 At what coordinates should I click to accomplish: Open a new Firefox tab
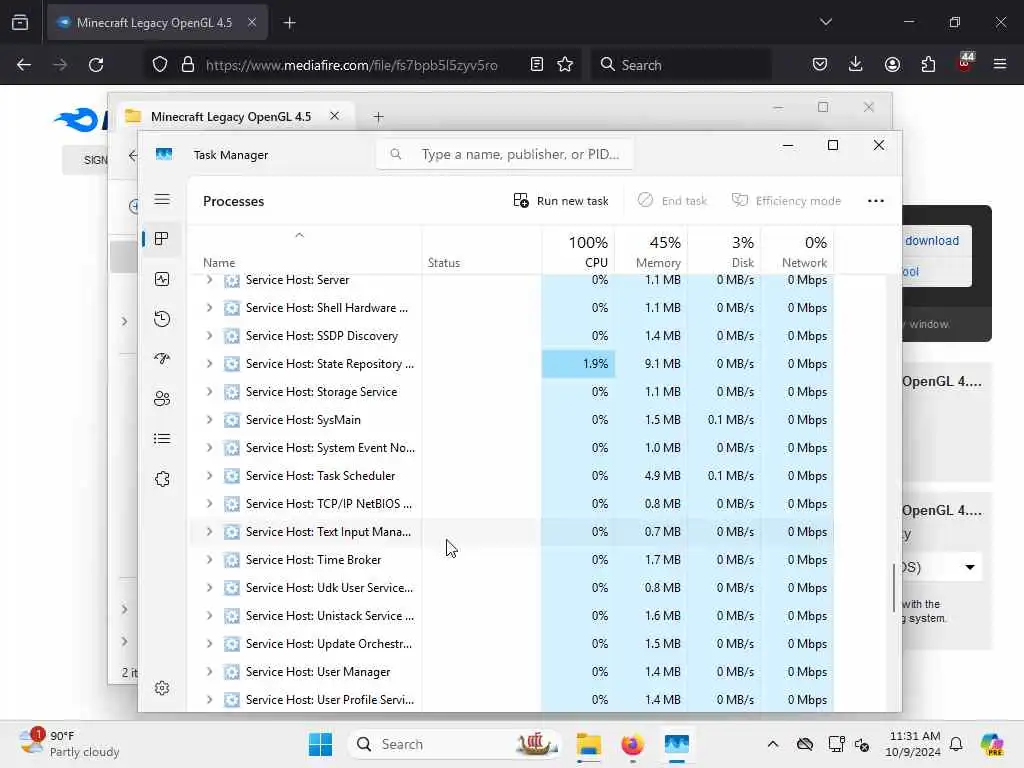click(289, 23)
